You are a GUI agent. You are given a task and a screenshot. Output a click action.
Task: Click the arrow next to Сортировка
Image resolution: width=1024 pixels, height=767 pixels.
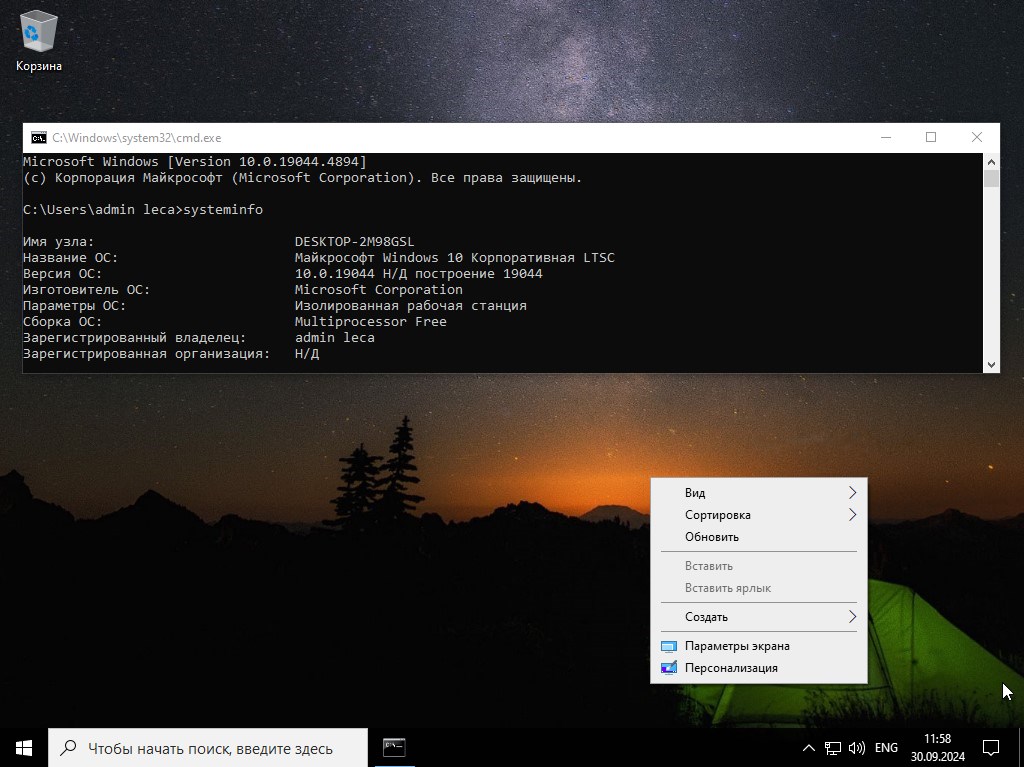coord(852,515)
